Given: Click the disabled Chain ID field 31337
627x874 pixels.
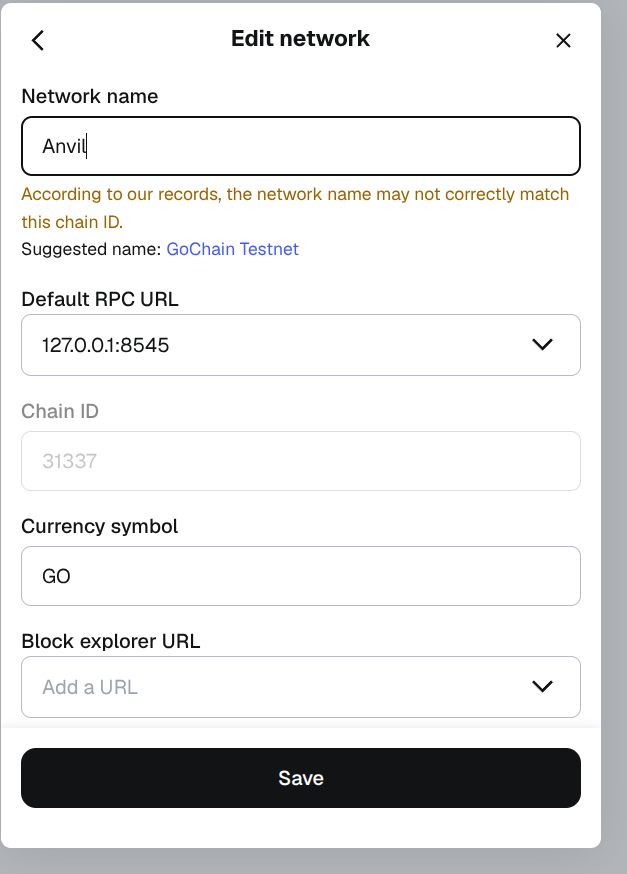Looking at the screenshot, I should (x=301, y=461).
